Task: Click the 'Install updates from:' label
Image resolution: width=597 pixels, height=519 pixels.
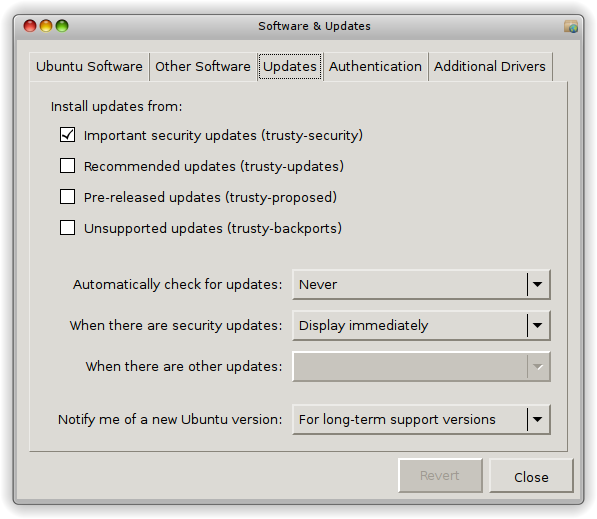Action: (117, 107)
